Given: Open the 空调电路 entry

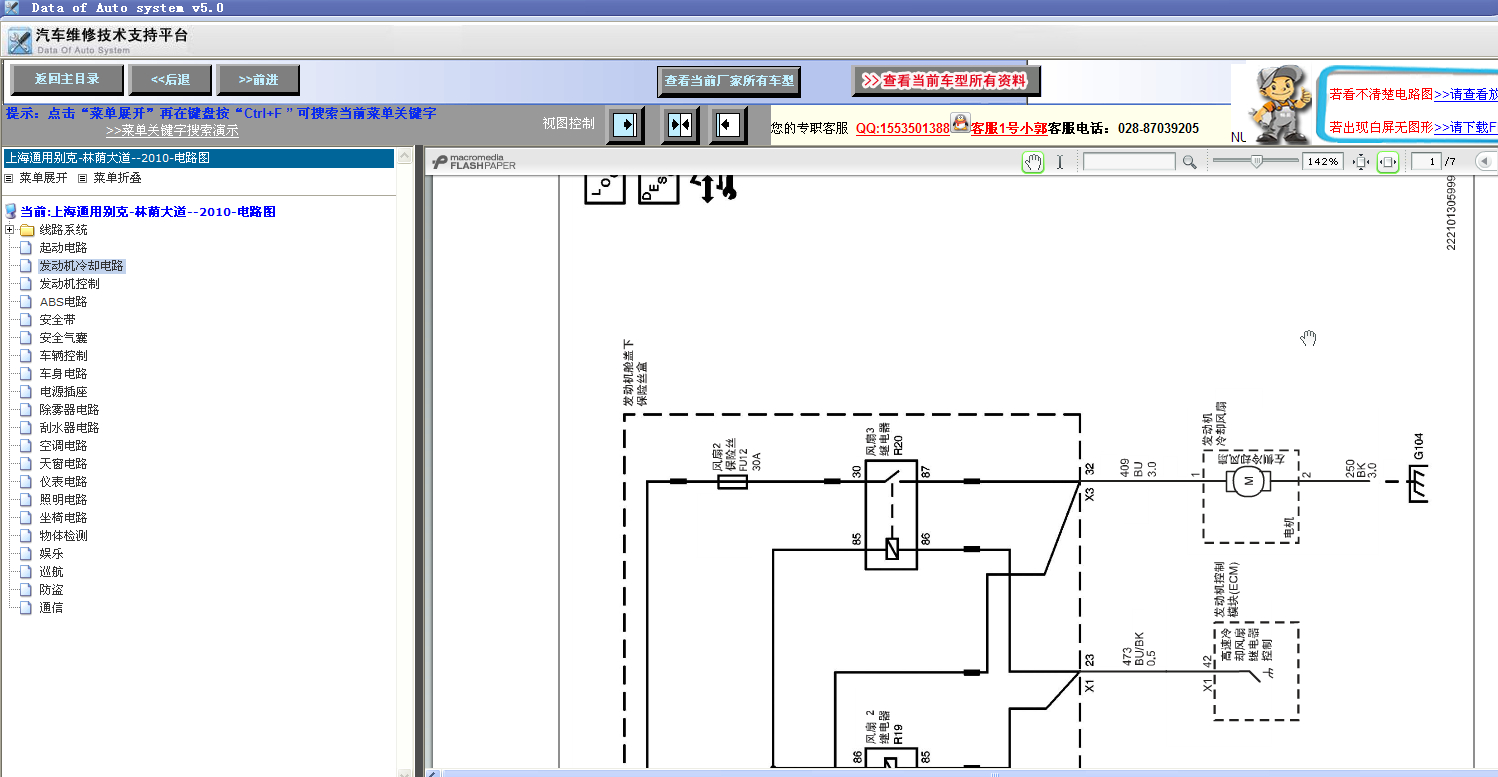Looking at the screenshot, I should click(63, 446).
